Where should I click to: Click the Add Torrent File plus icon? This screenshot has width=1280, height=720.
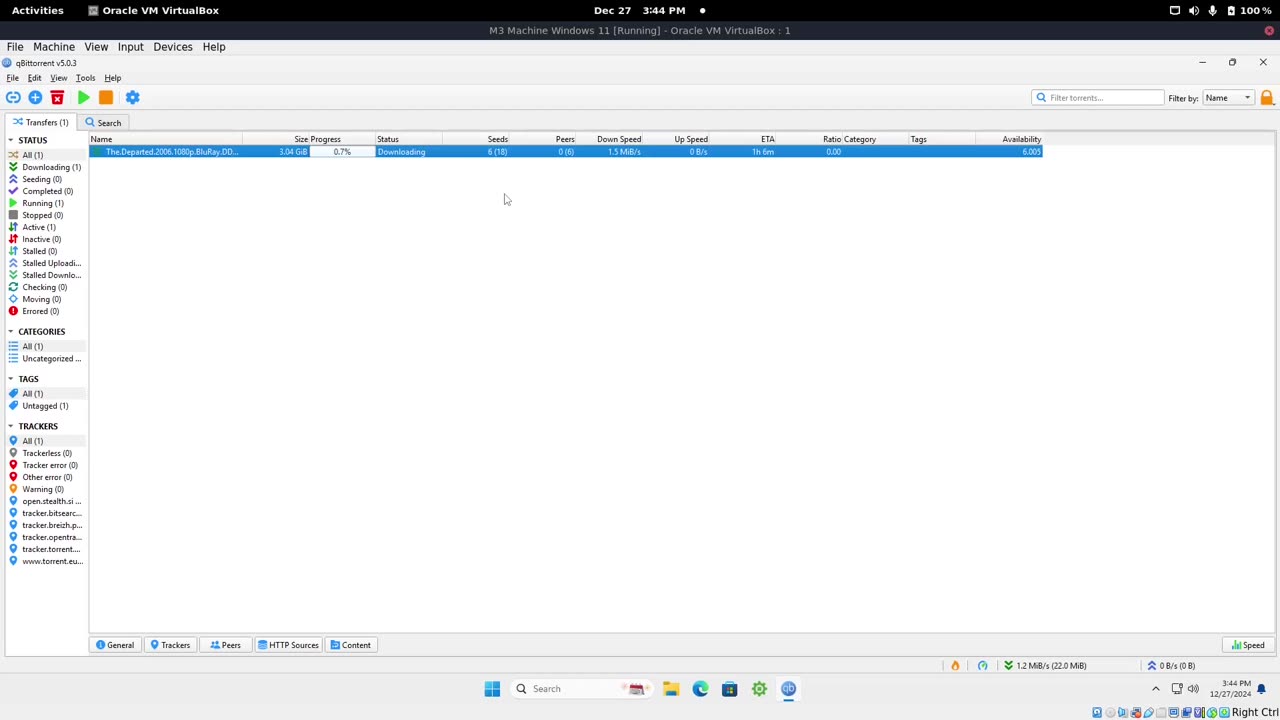35,97
